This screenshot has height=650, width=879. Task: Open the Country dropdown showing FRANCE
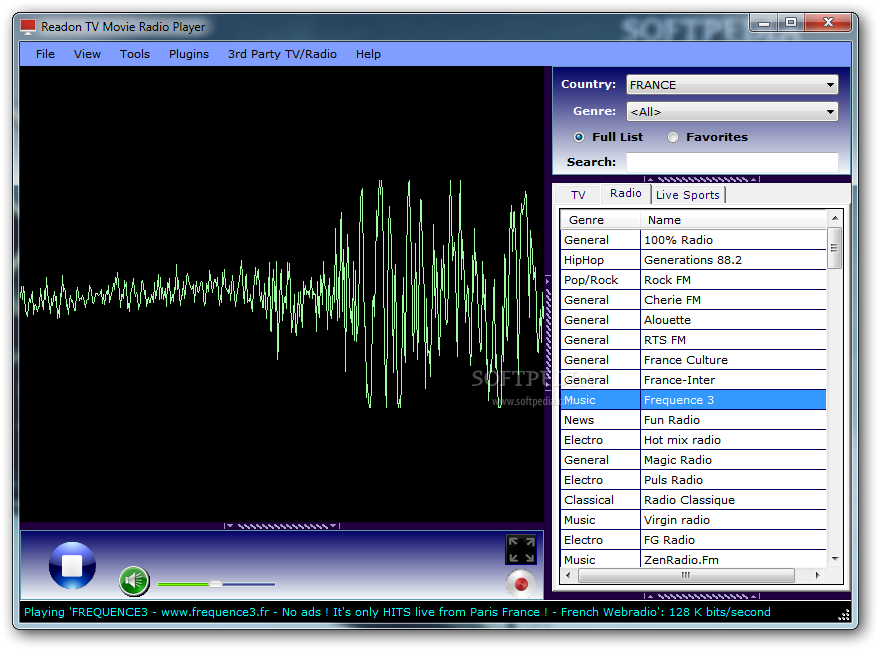(x=732, y=85)
